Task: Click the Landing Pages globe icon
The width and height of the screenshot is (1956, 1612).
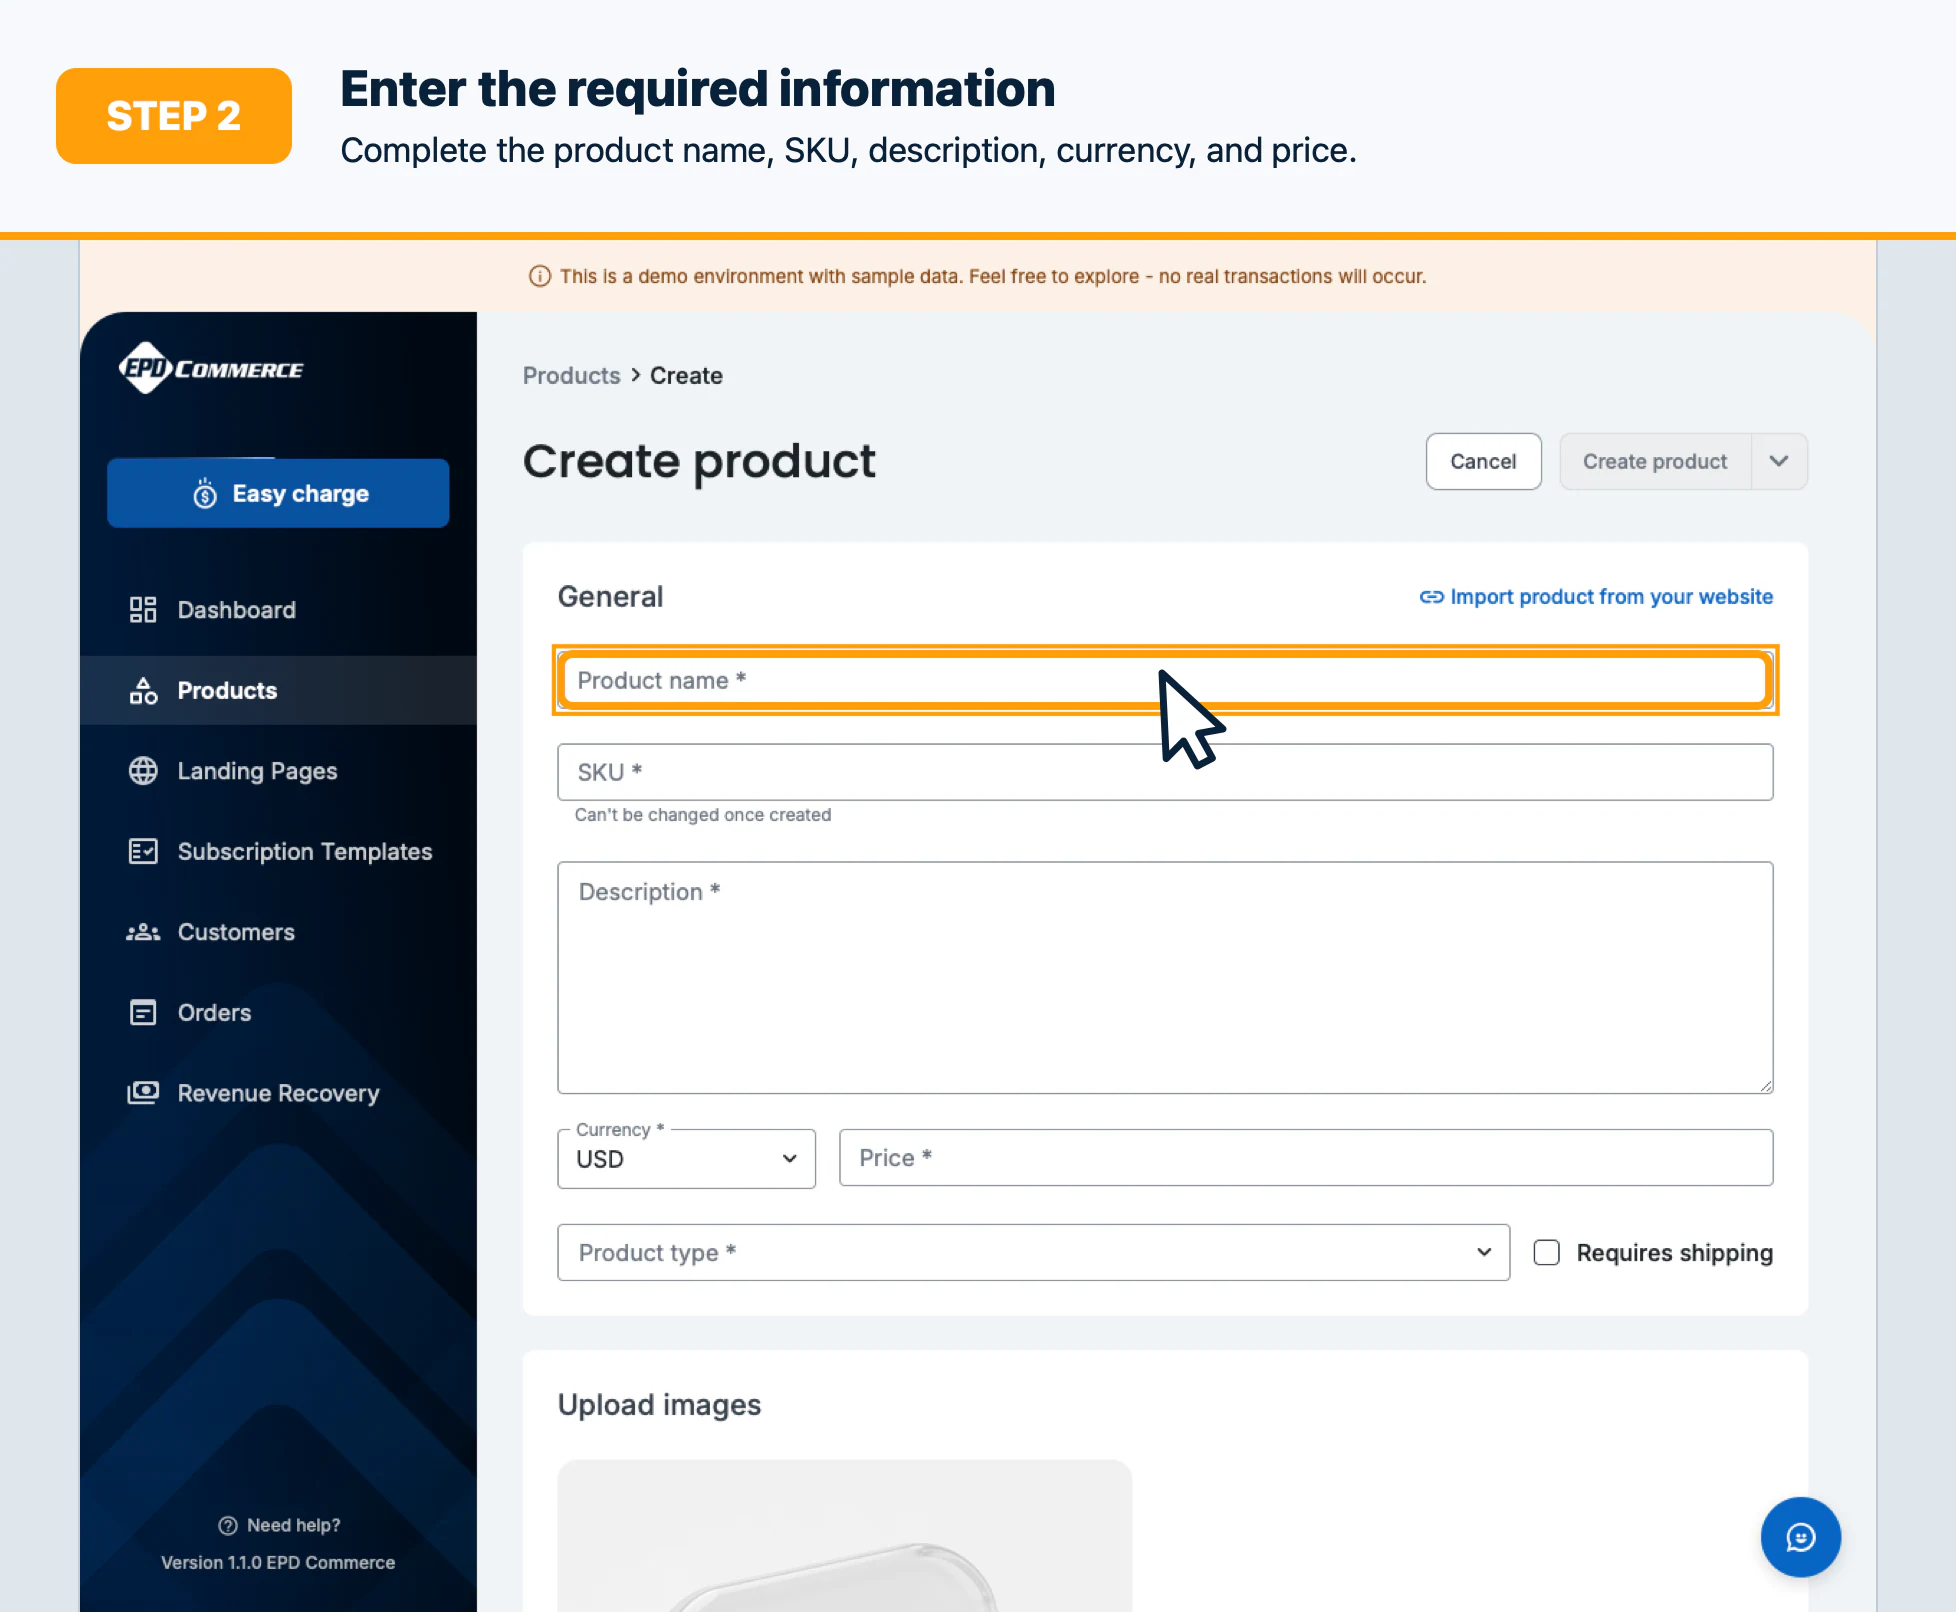Action: 143,771
